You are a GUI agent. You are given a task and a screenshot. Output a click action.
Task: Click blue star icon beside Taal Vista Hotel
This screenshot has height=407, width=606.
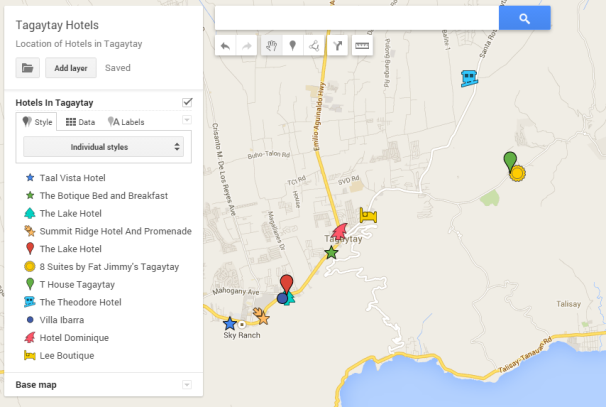tap(30, 178)
